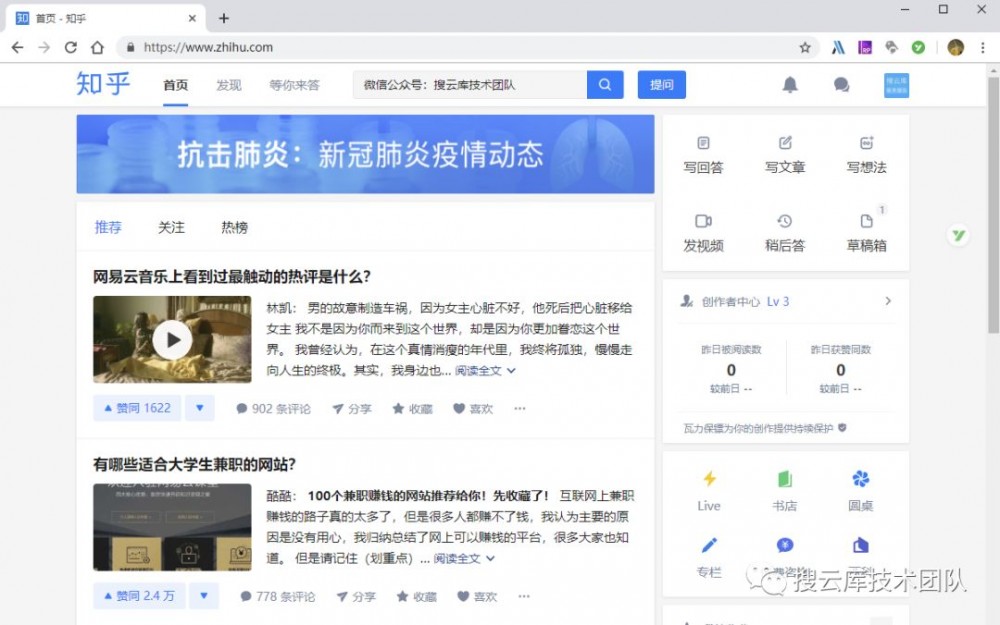Screen dimensions: 1000x625
Task: Click the Live lightning bolt icon
Action: [x=708, y=478]
